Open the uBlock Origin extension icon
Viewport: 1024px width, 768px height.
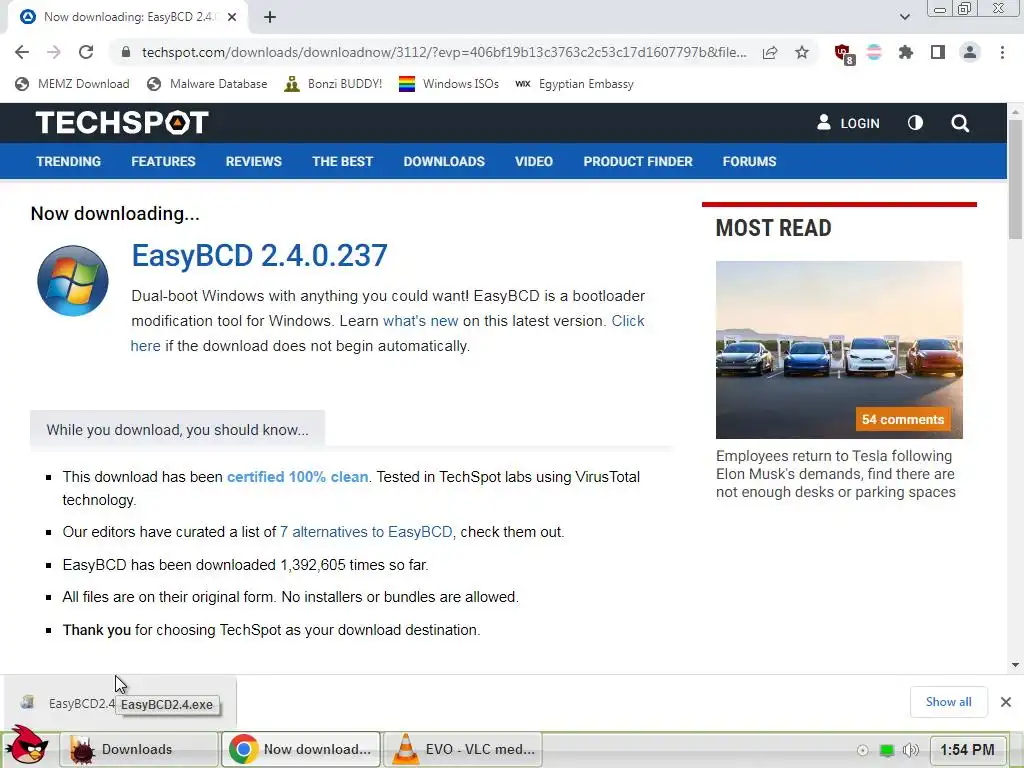pyautogui.click(x=844, y=54)
